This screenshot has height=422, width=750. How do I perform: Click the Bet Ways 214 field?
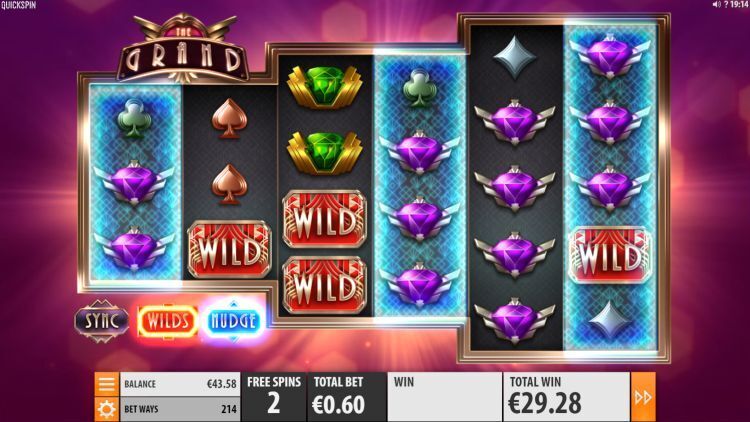(x=180, y=409)
